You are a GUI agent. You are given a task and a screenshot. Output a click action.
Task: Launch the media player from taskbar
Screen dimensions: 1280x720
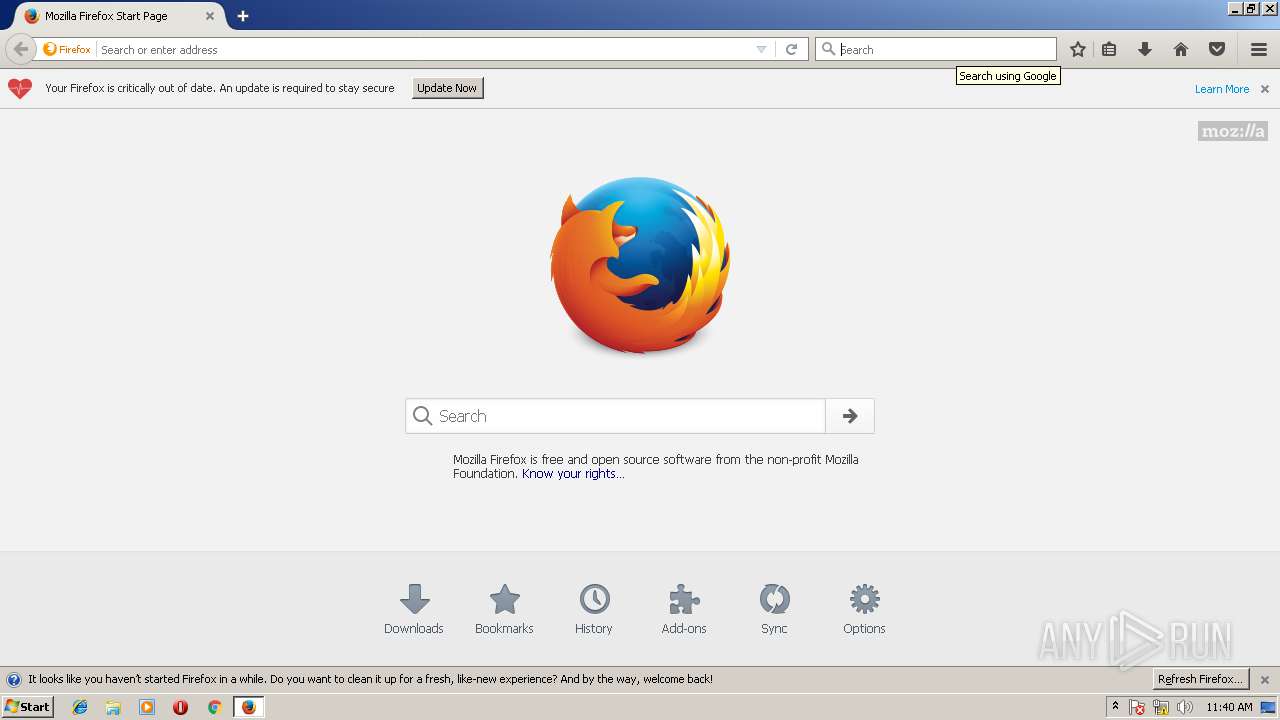[x=147, y=707]
